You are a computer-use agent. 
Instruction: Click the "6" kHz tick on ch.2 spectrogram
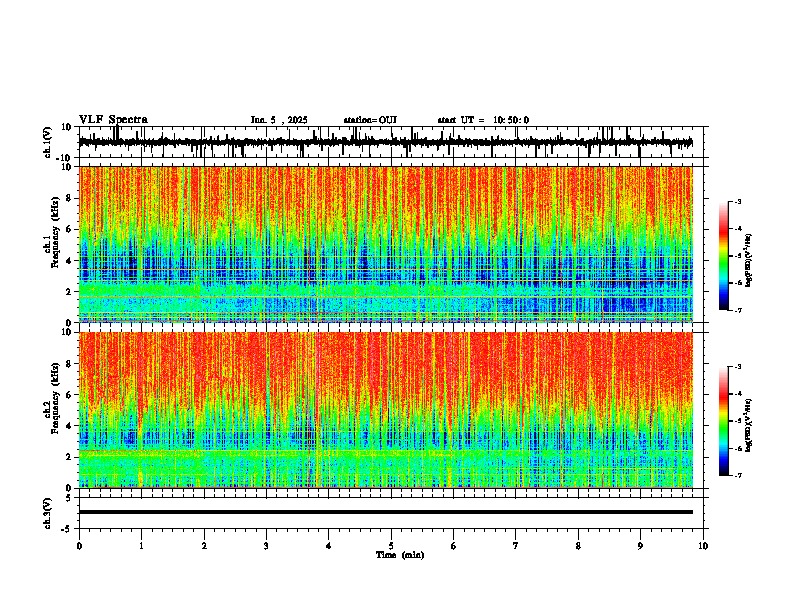[x=71, y=395]
